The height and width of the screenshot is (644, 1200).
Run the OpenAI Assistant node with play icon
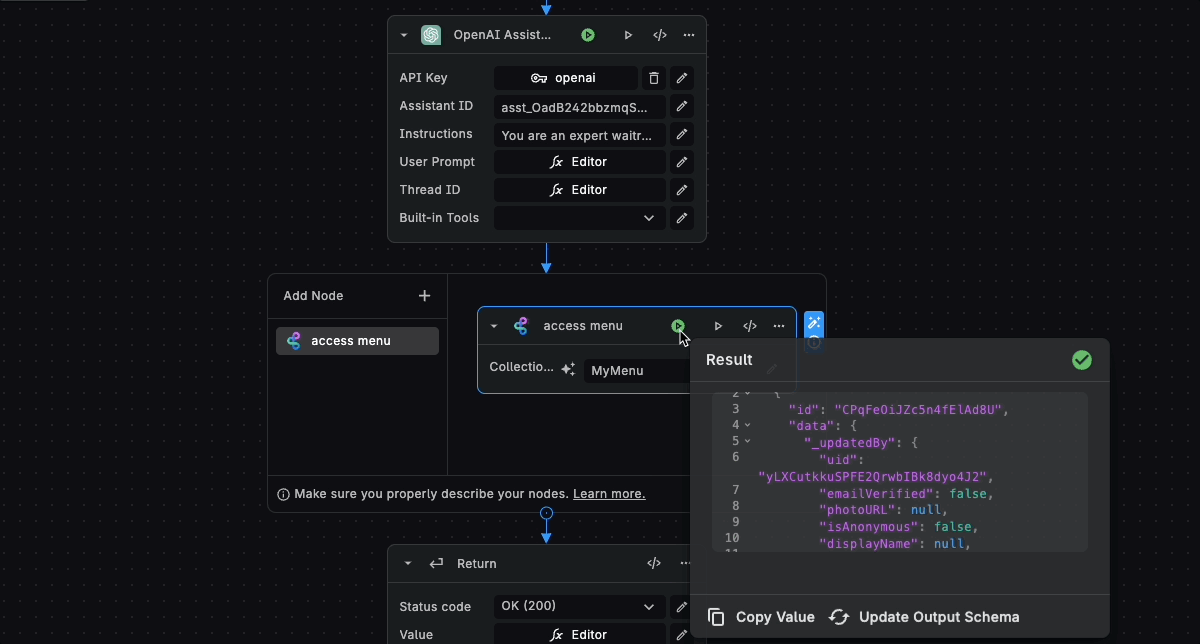[628, 35]
